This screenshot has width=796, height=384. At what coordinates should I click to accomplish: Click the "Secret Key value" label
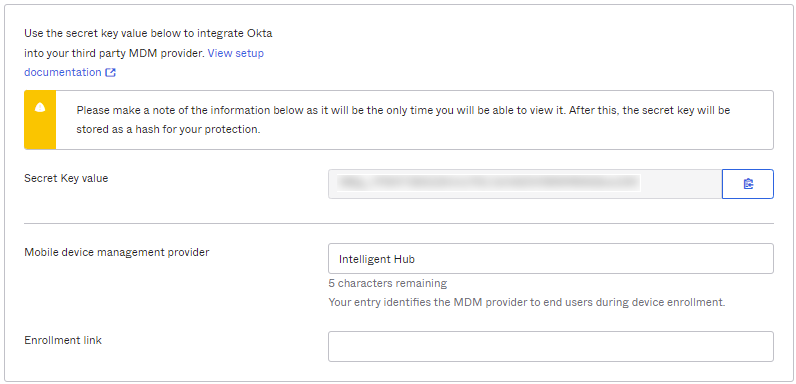point(66,178)
